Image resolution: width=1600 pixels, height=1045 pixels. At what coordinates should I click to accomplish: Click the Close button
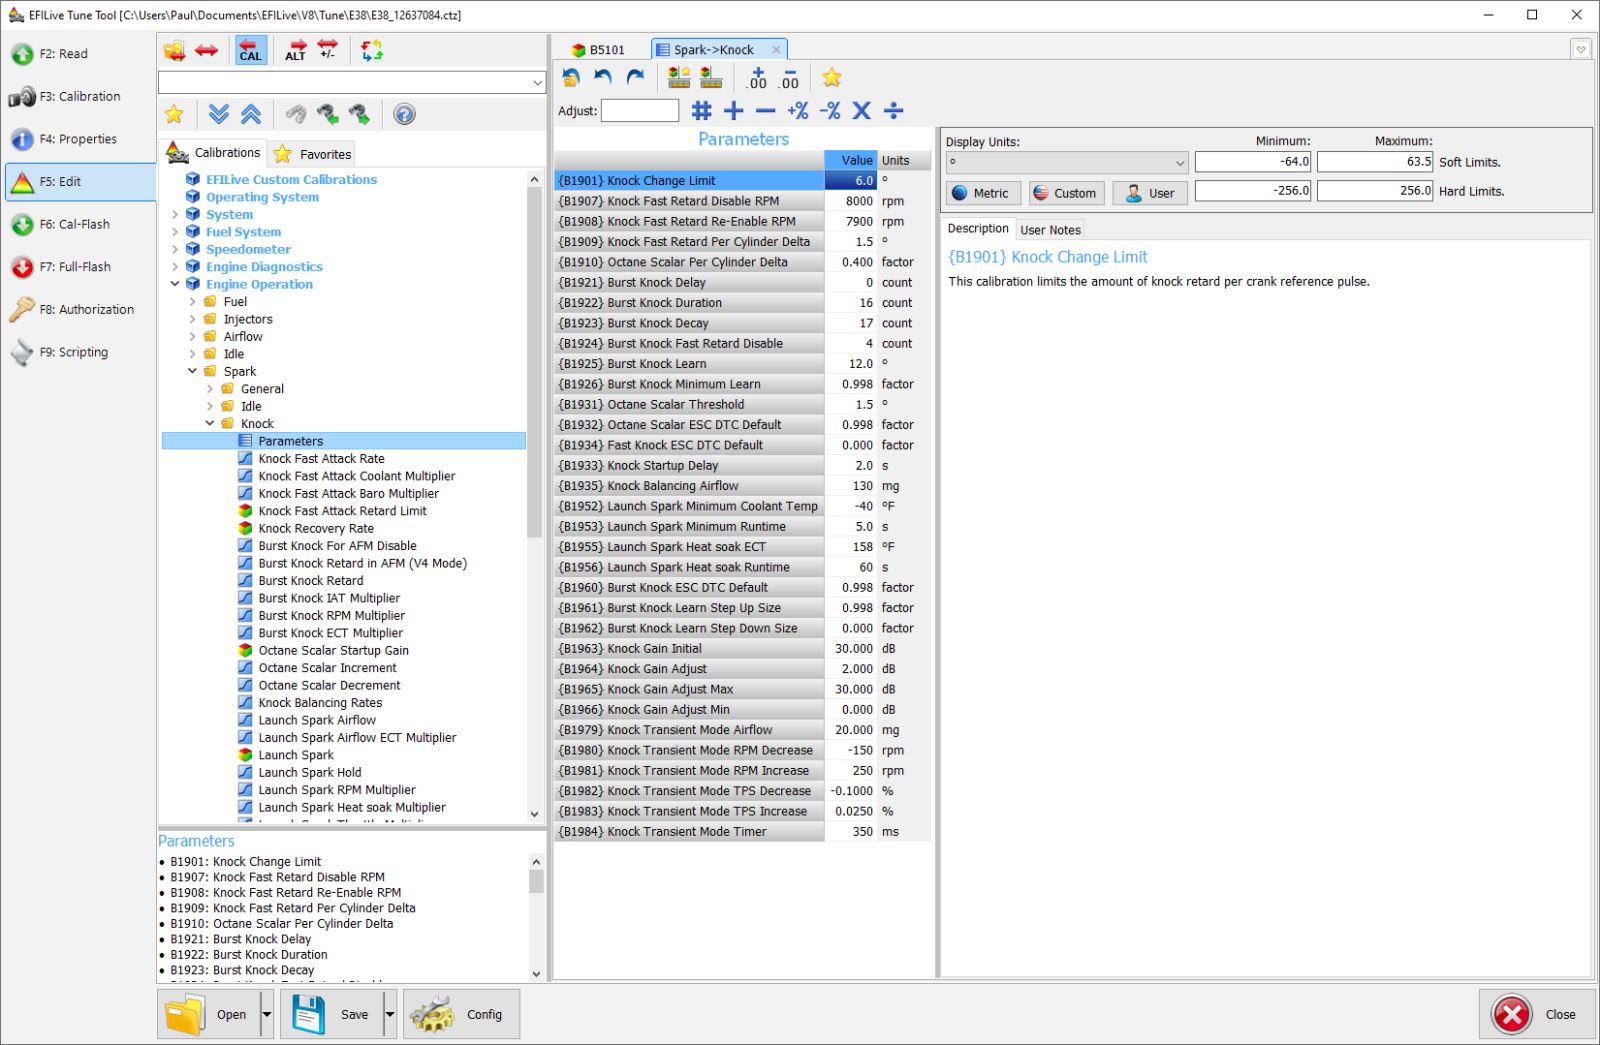1535,1014
